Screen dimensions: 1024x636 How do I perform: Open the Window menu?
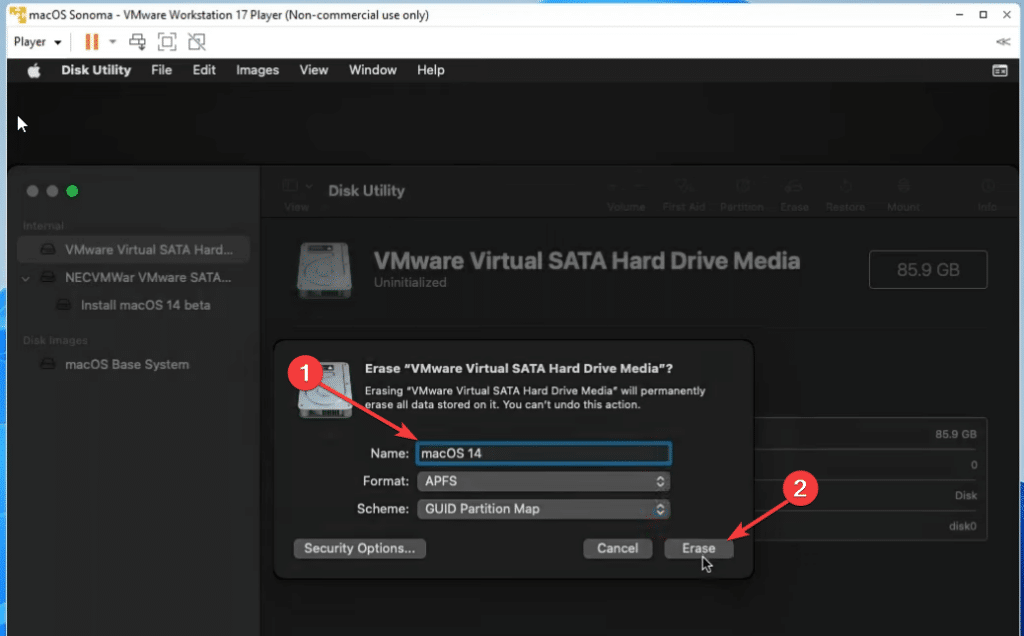click(372, 70)
